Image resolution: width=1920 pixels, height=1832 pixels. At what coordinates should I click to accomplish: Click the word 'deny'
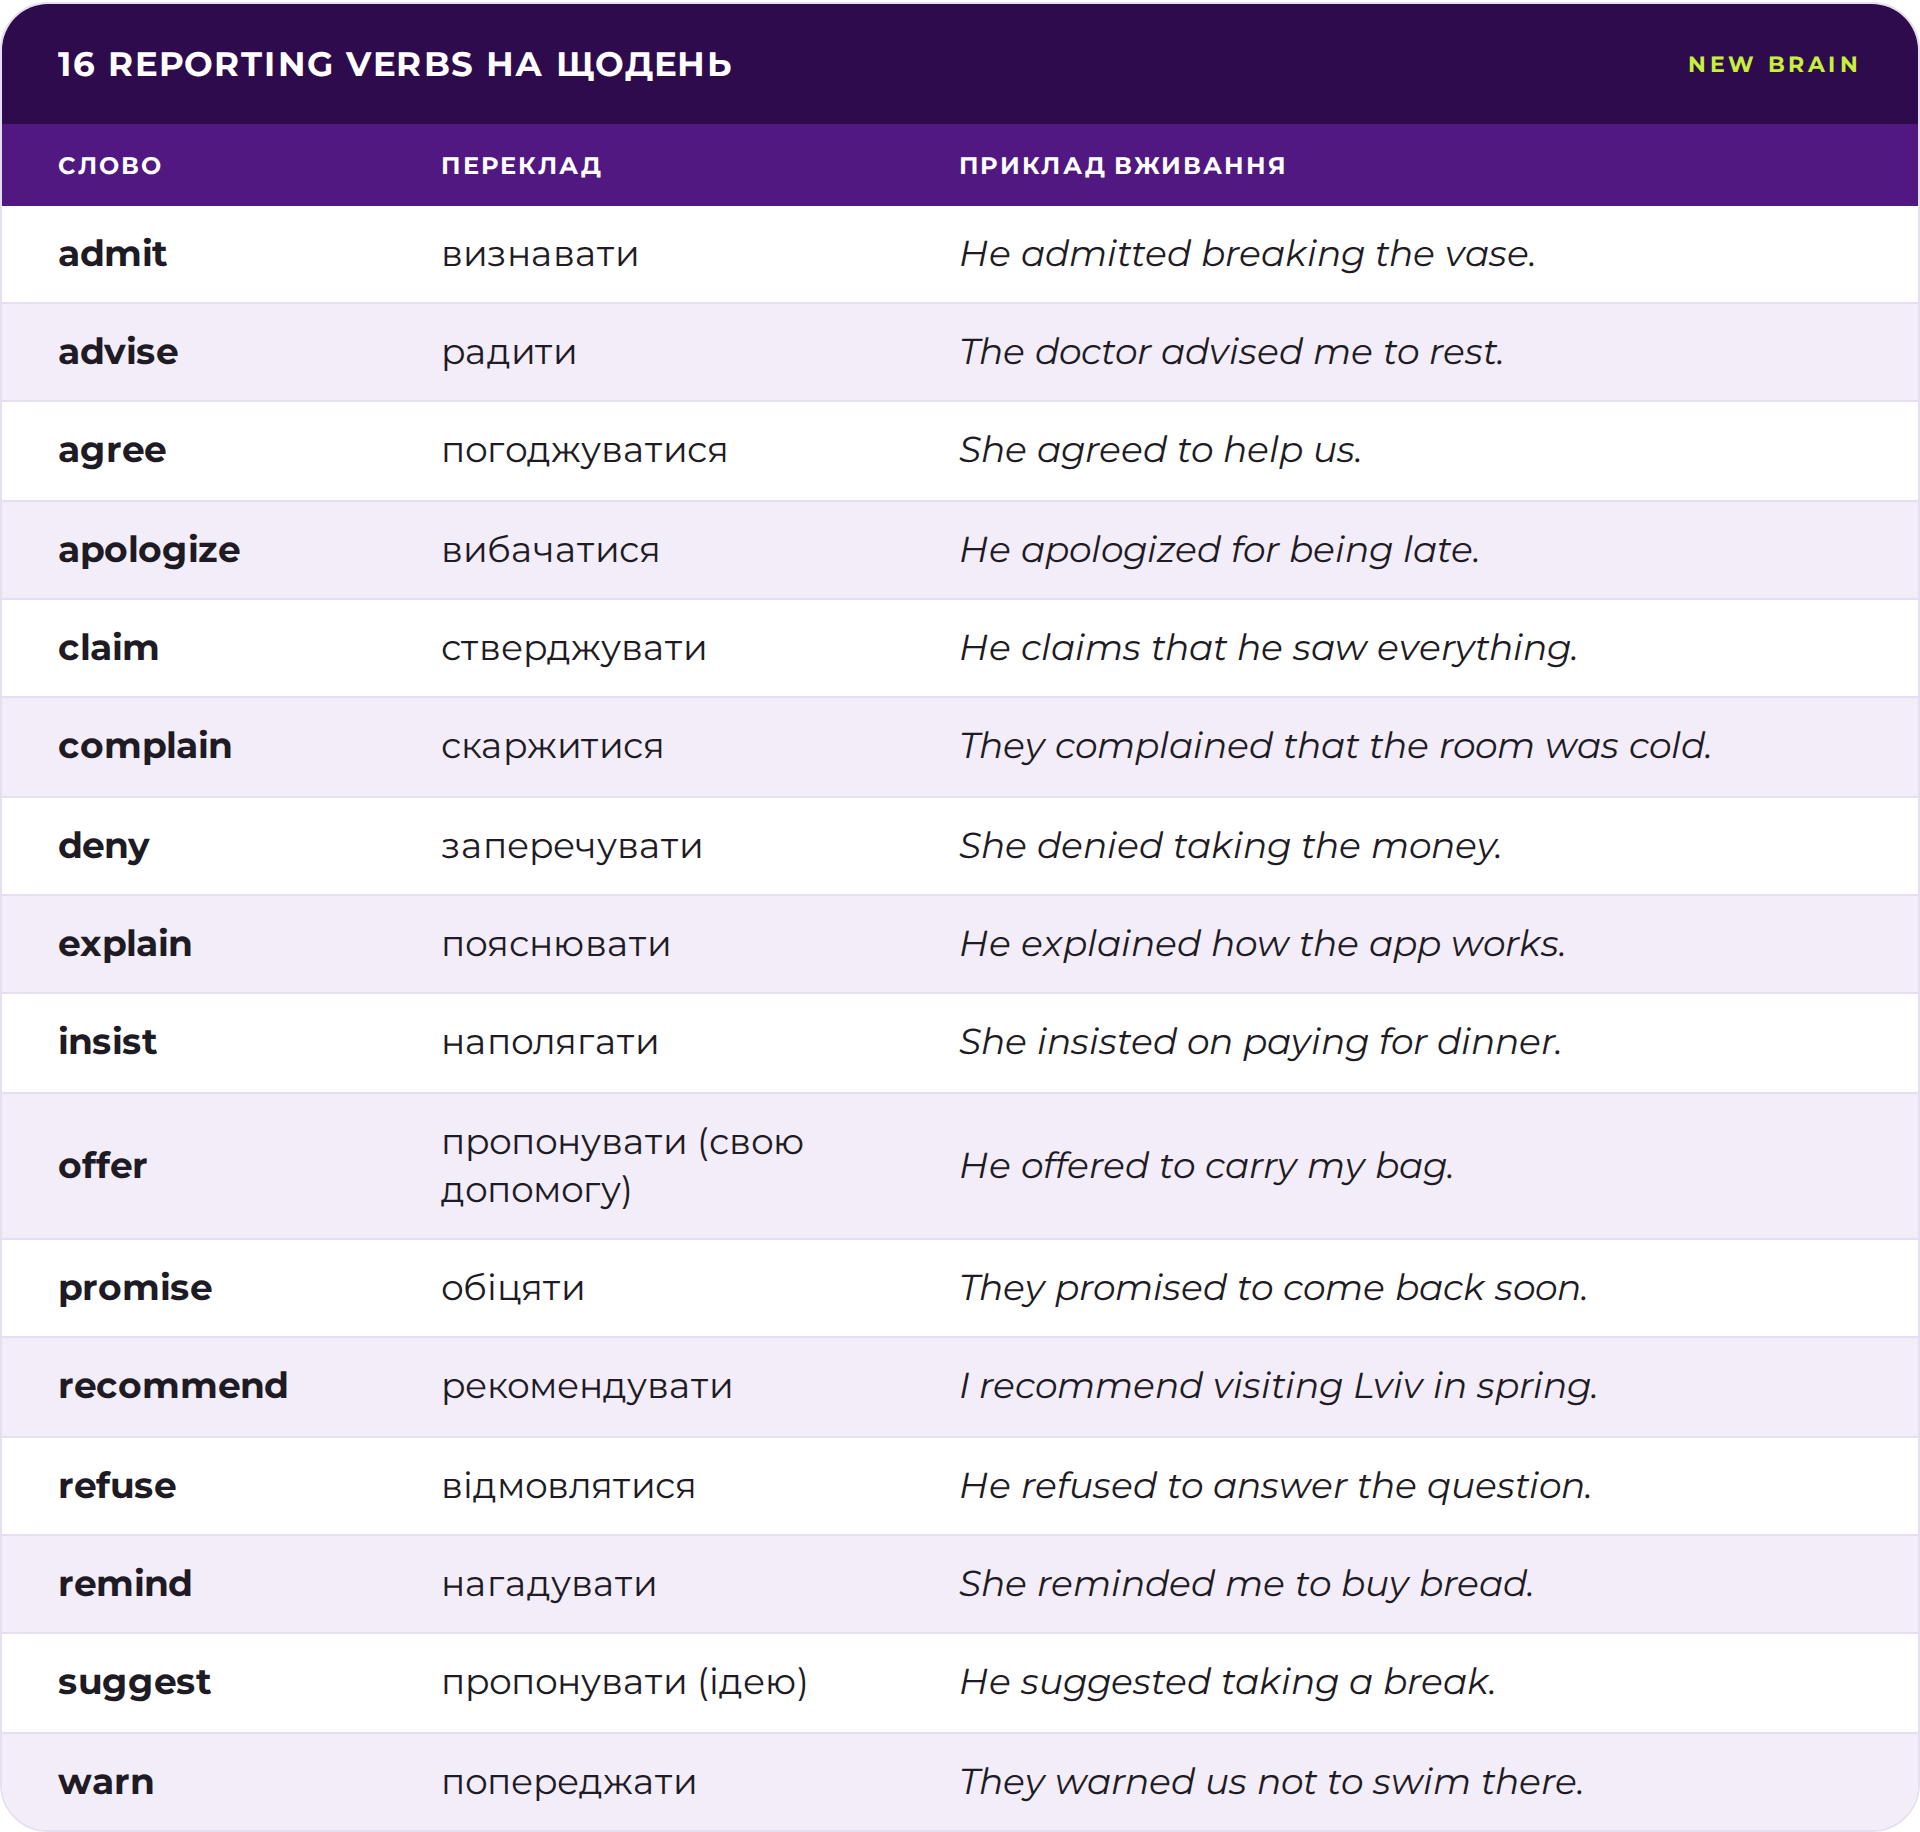point(104,847)
